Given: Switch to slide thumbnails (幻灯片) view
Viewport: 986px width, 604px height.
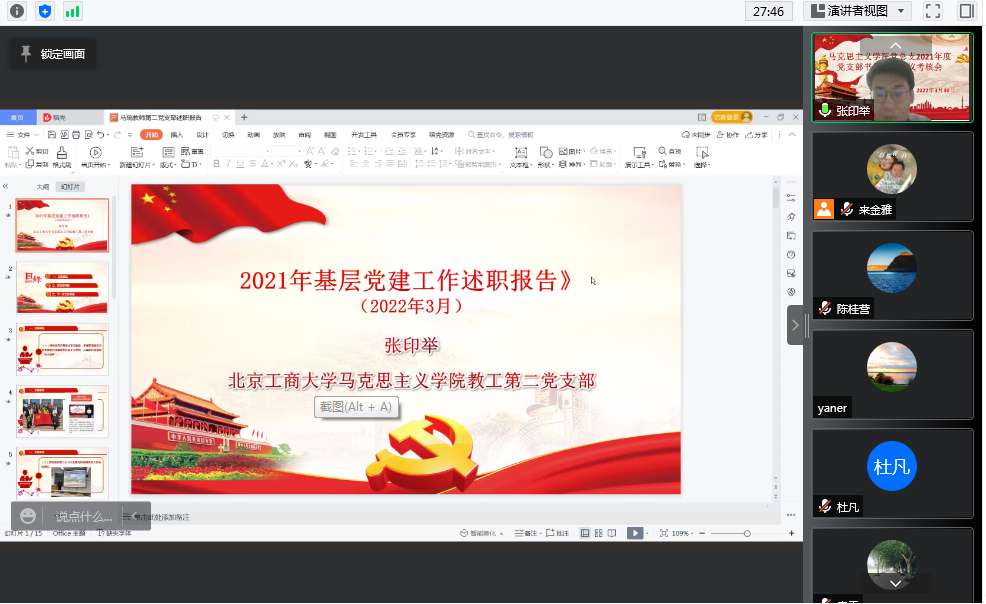Looking at the screenshot, I should [x=71, y=187].
